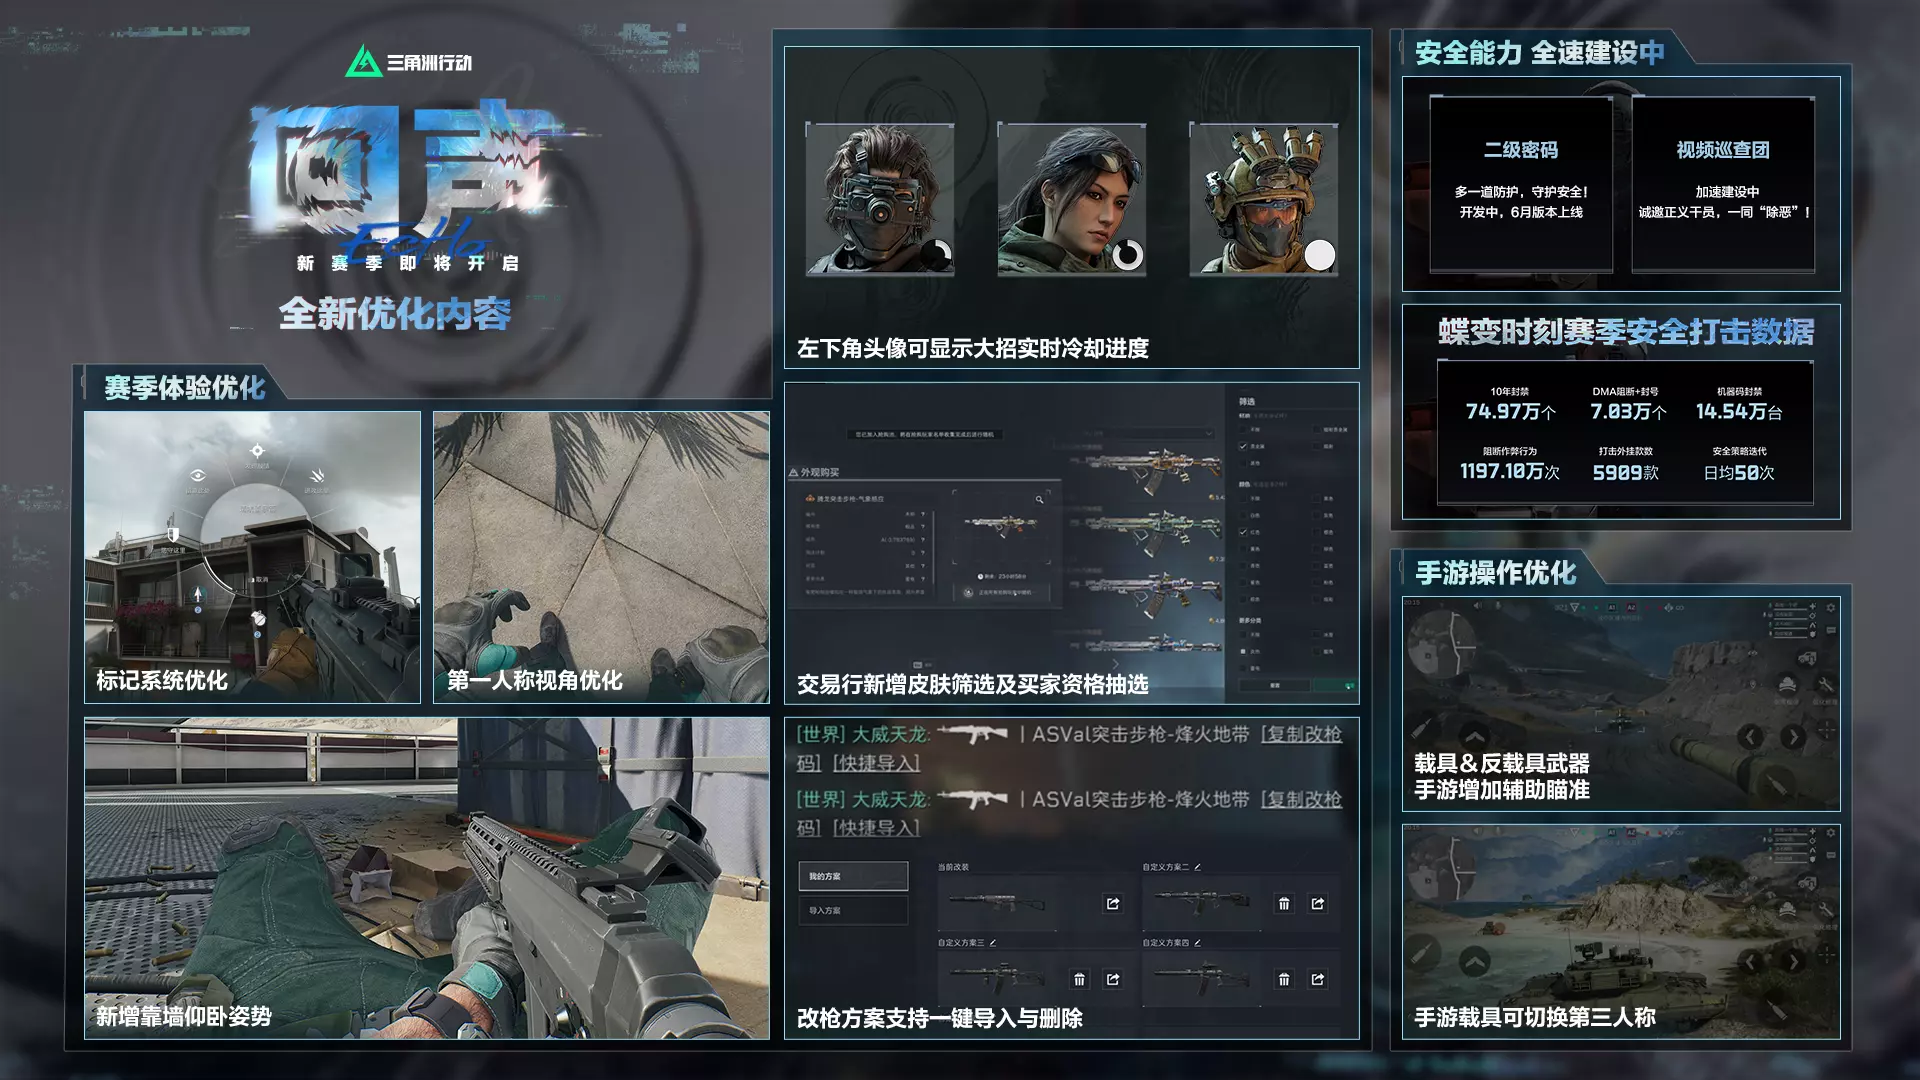Click the eye icon on marker wheel

pos(198,475)
